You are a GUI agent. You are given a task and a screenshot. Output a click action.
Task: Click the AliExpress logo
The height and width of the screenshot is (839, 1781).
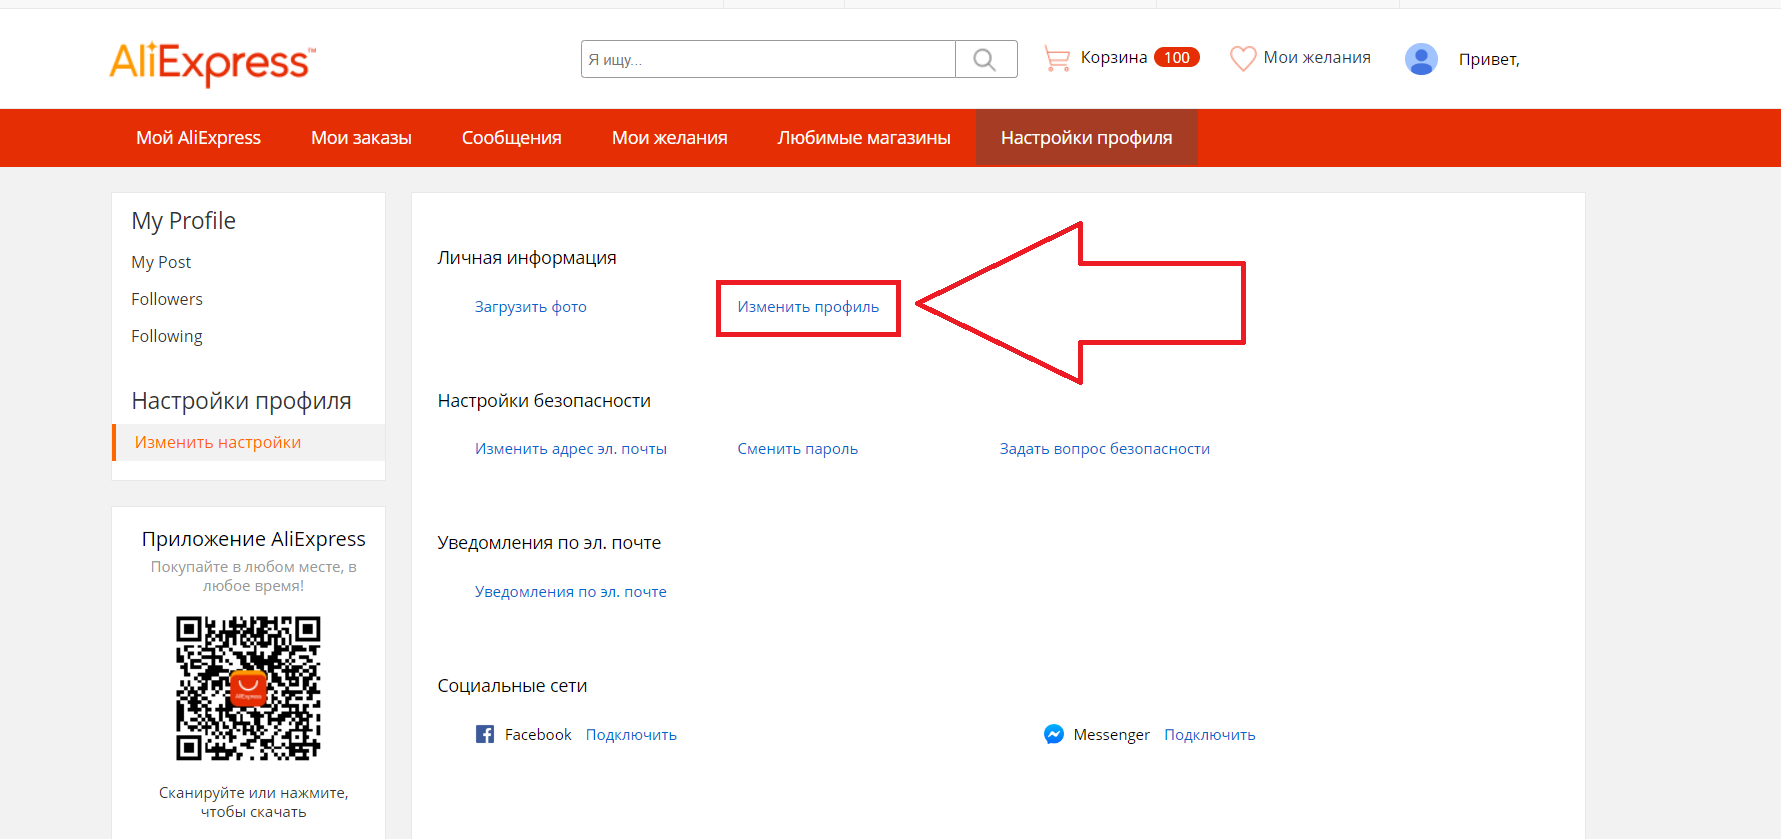click(x=212, y=63)
